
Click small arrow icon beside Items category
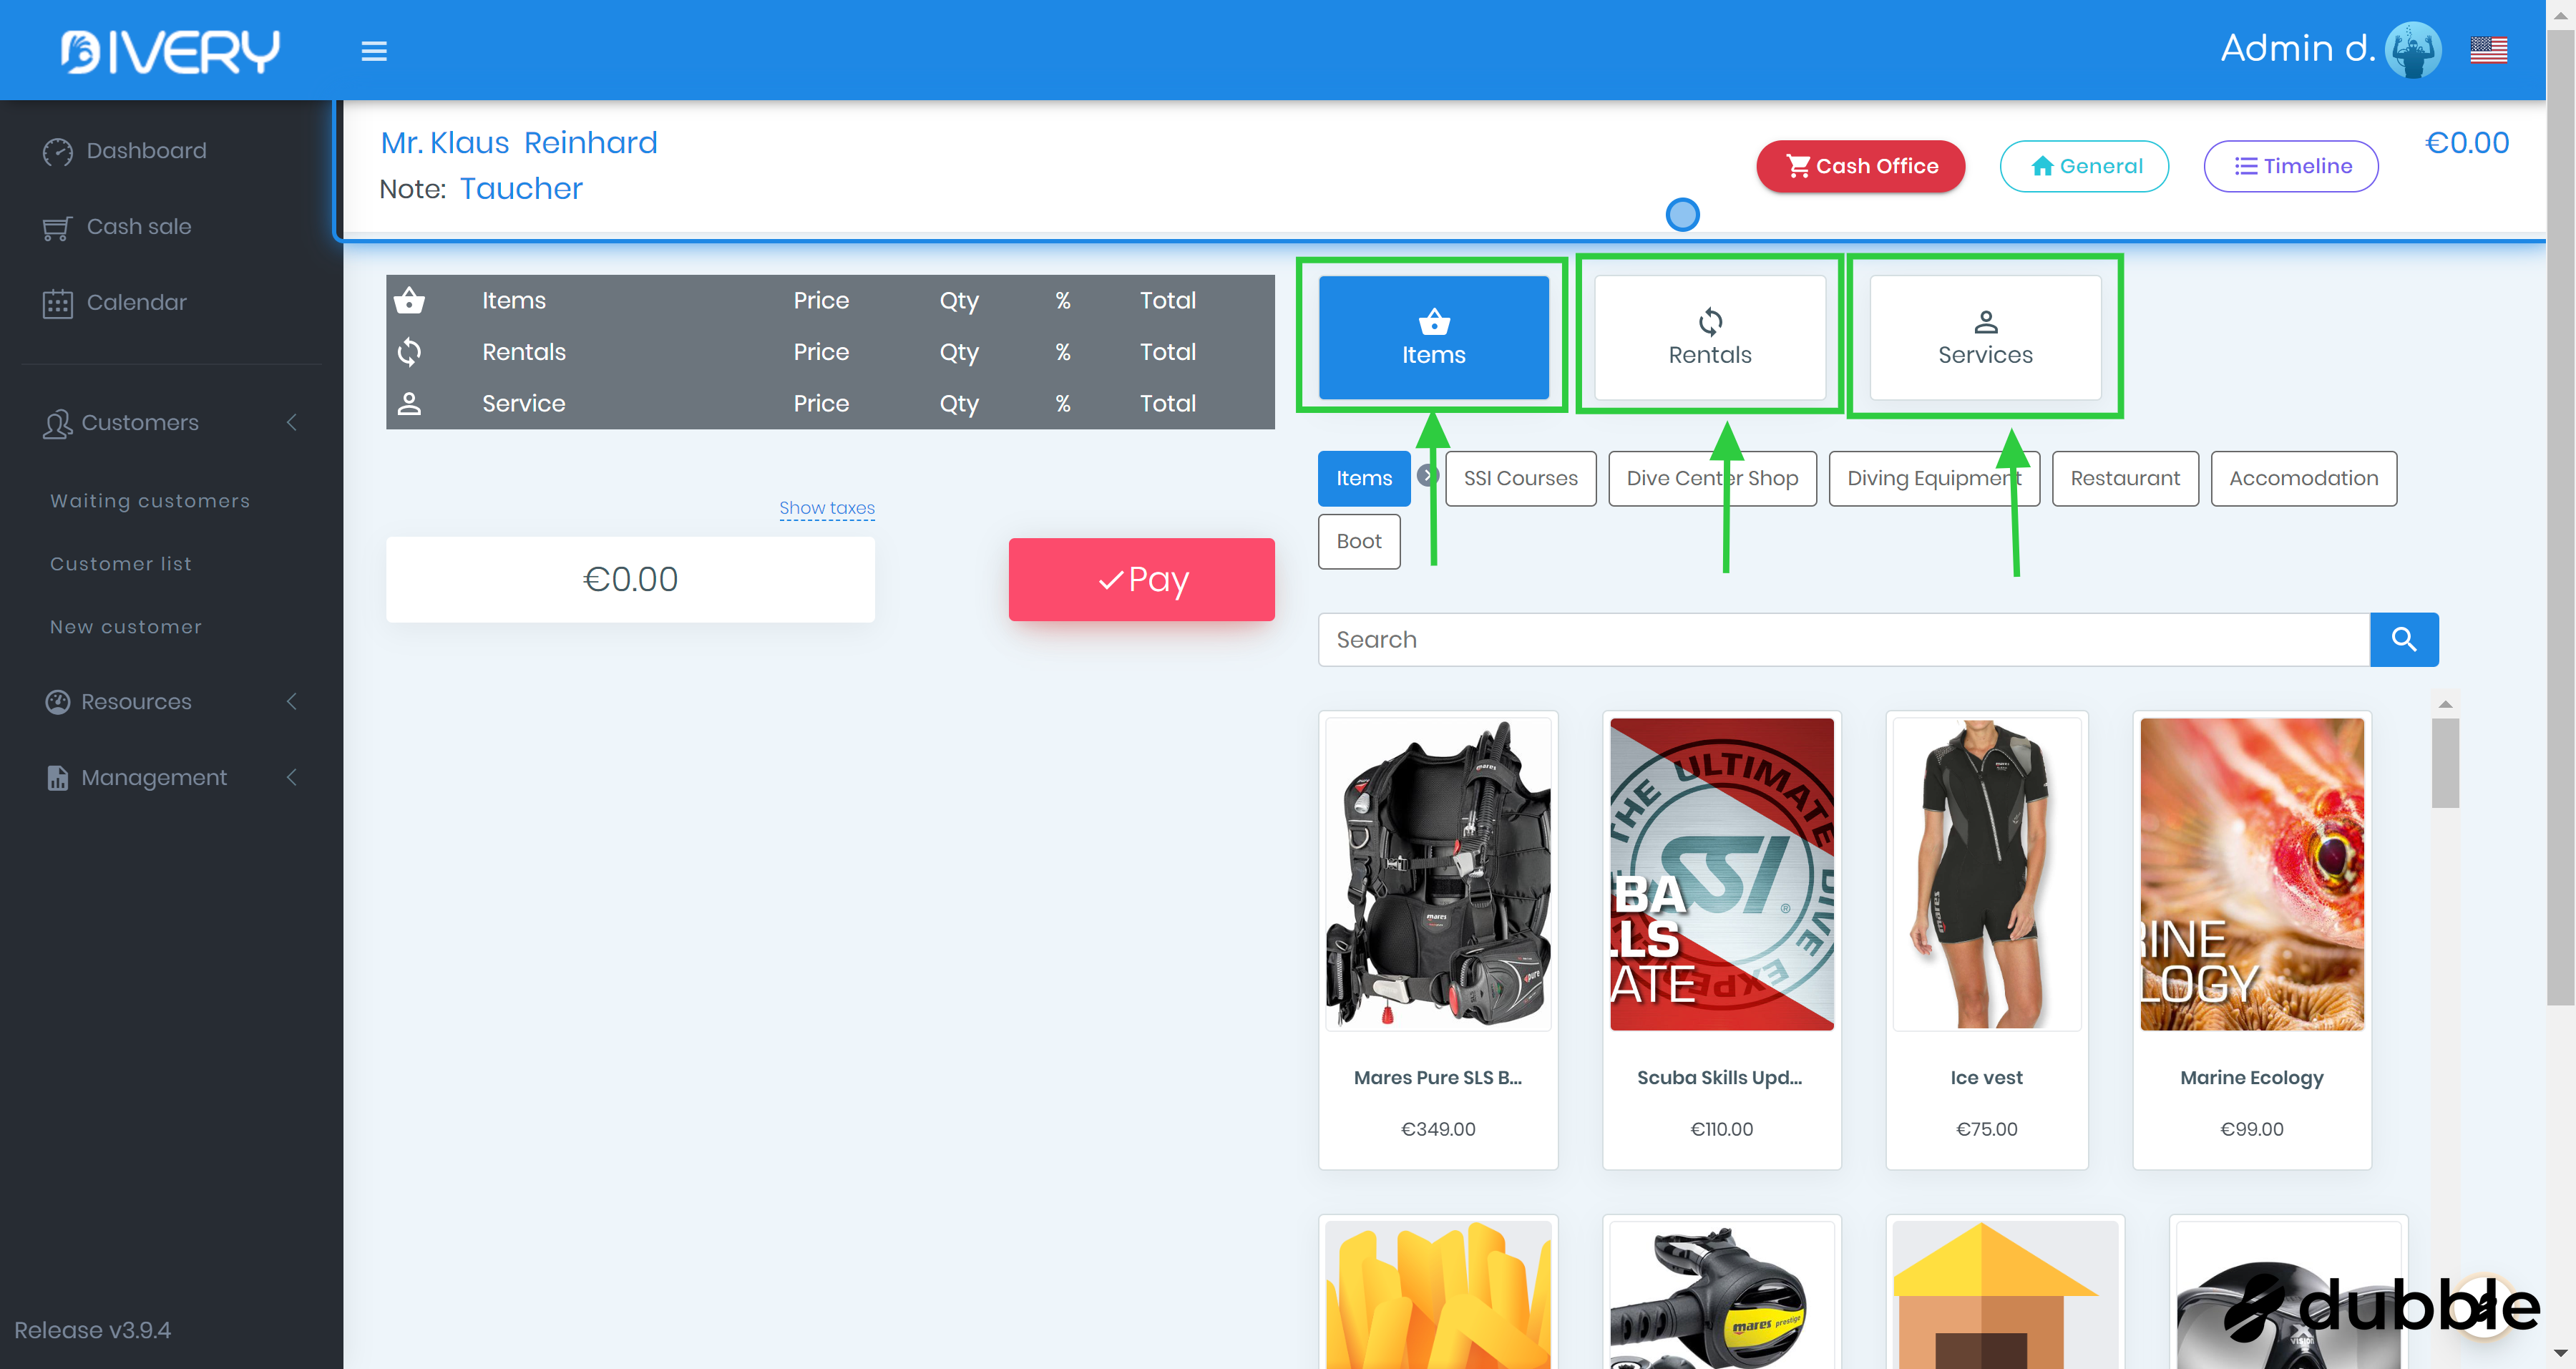(x=1427, y=475)
